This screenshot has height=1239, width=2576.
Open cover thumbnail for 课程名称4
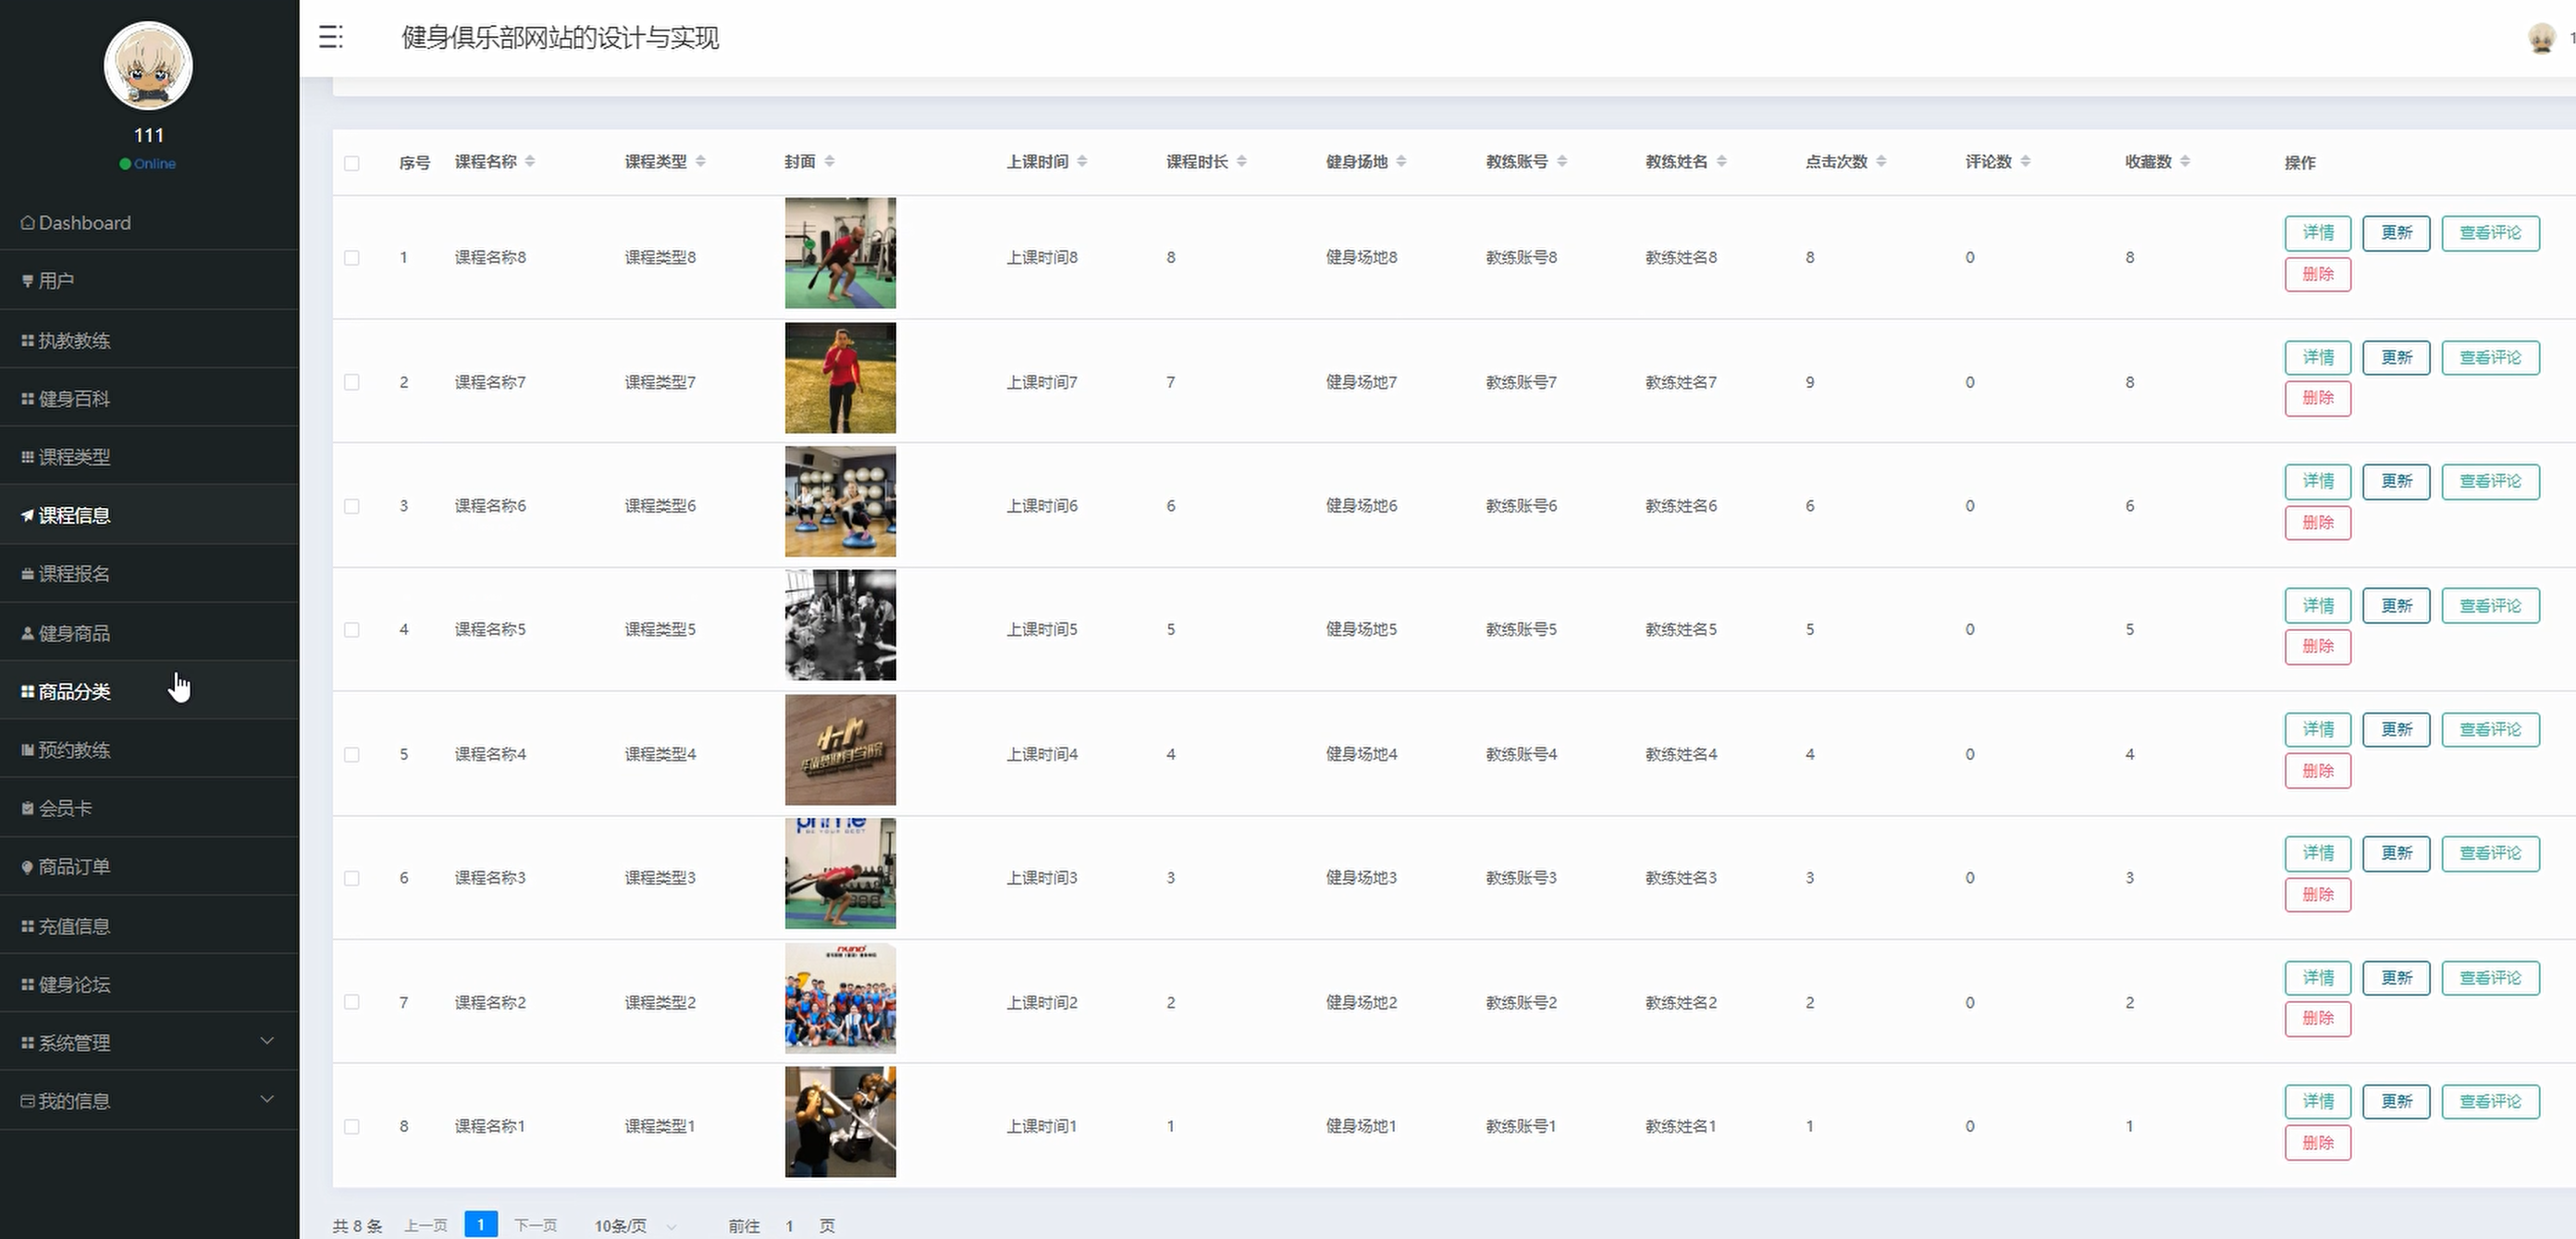click(x=840, y=749)
